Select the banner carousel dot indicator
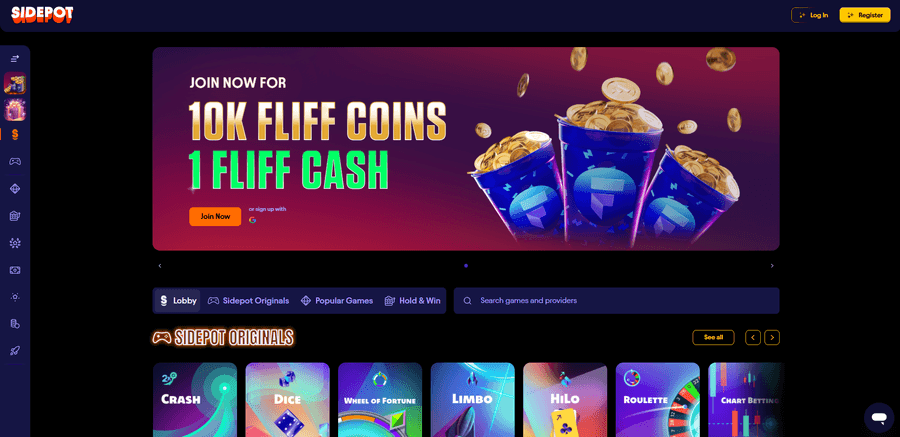Screen dimensions: 900x437 point(466,266)
